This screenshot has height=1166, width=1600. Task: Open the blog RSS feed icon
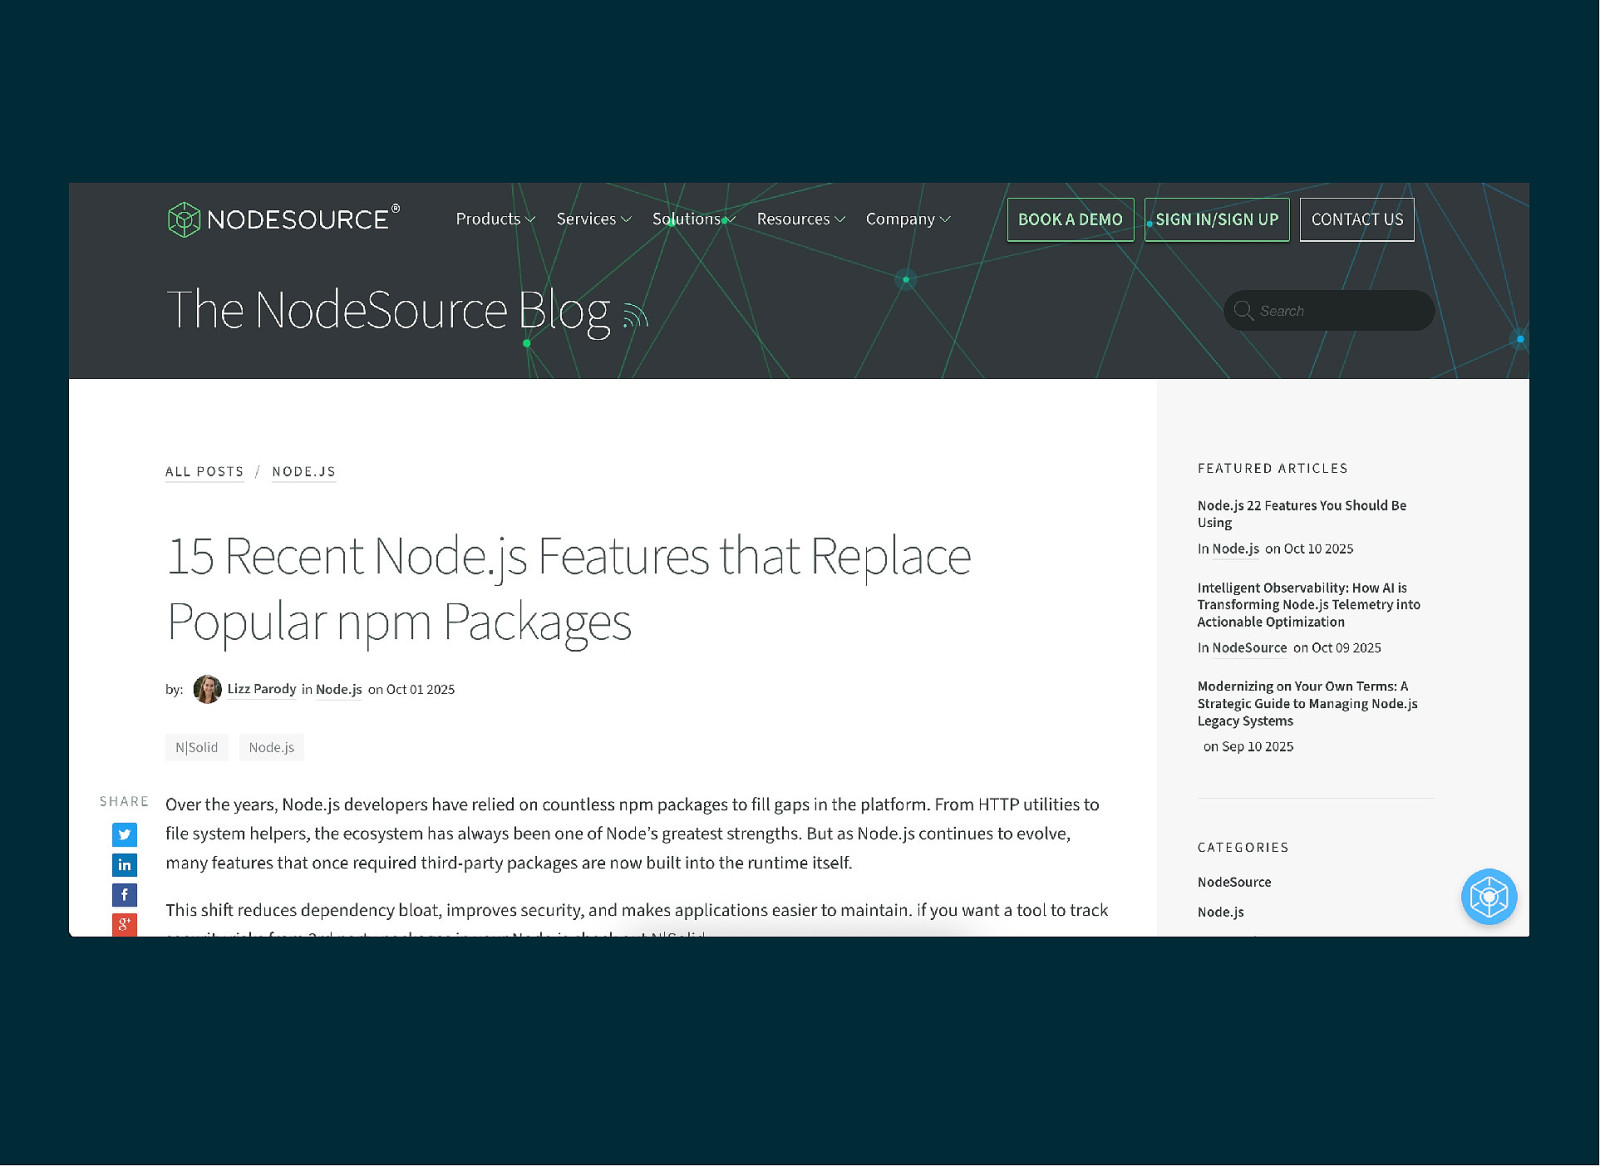coord(636,316)
